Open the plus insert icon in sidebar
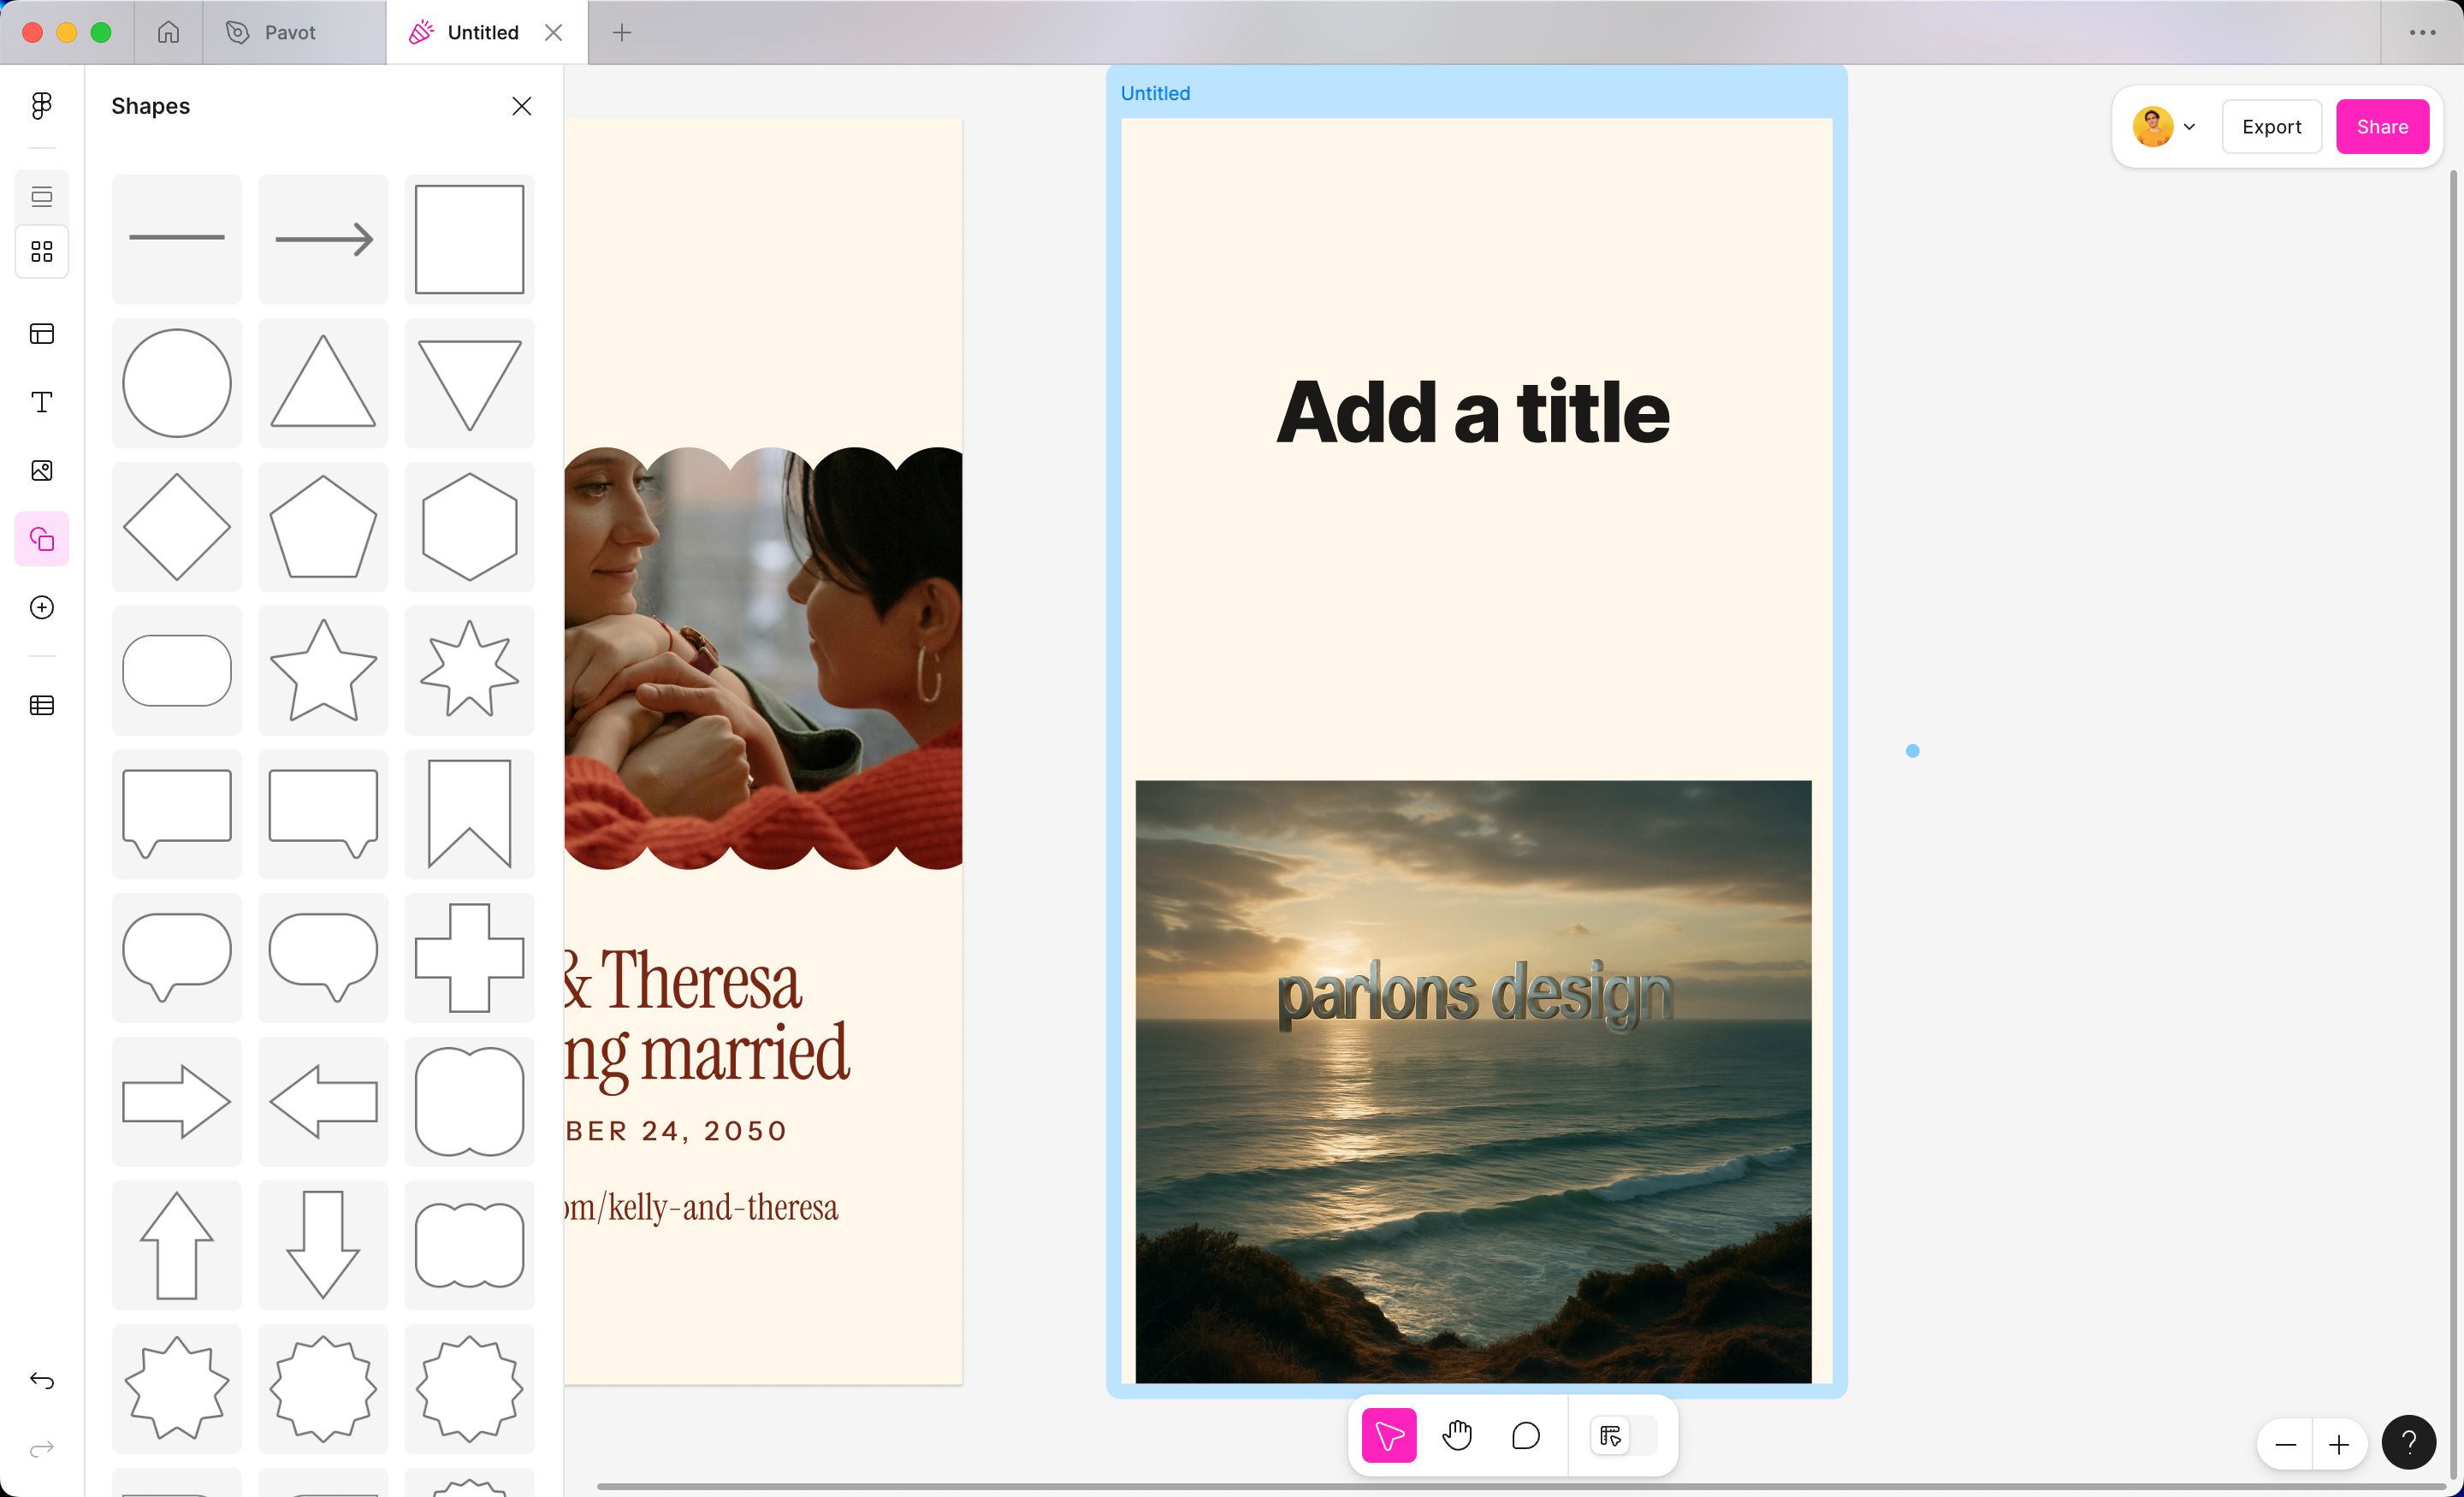 click(x=42, y=608)
